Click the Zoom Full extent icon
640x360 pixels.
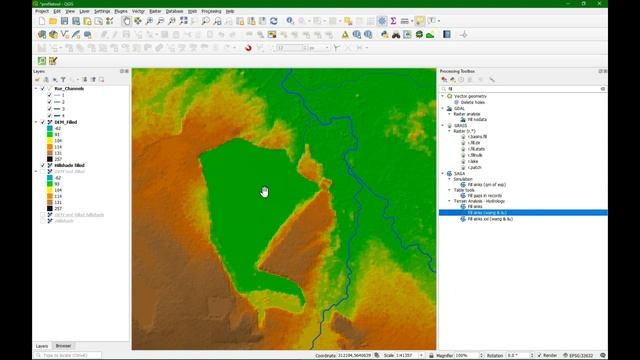[x=184, y=21]
